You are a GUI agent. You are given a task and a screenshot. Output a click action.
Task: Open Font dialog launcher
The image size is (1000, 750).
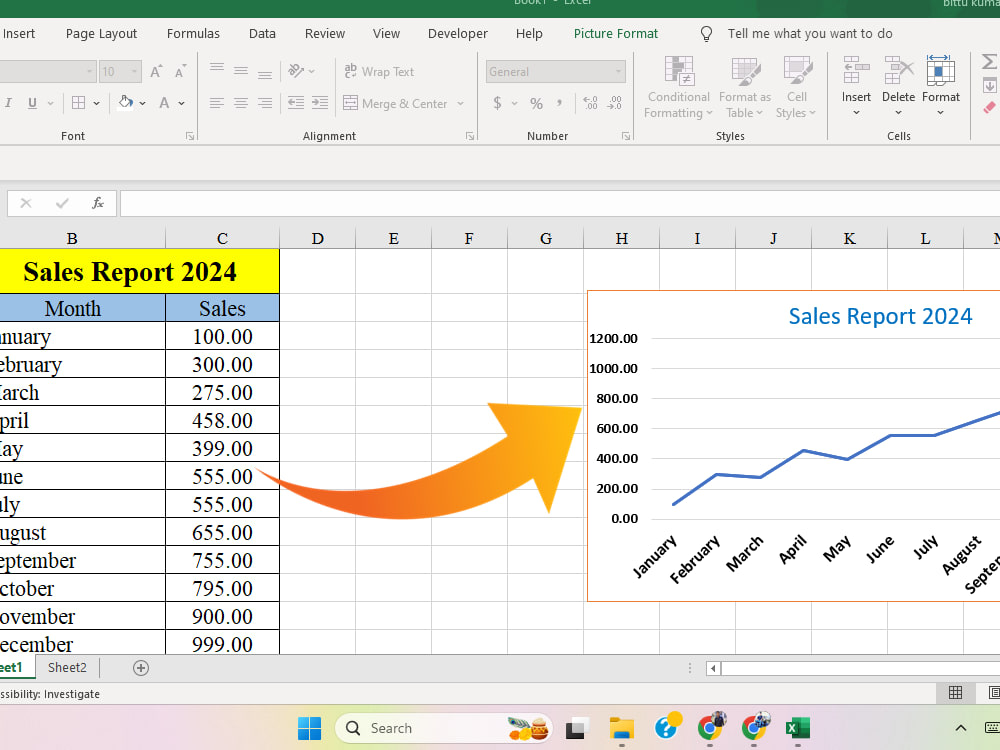click(x=189, y=136)
